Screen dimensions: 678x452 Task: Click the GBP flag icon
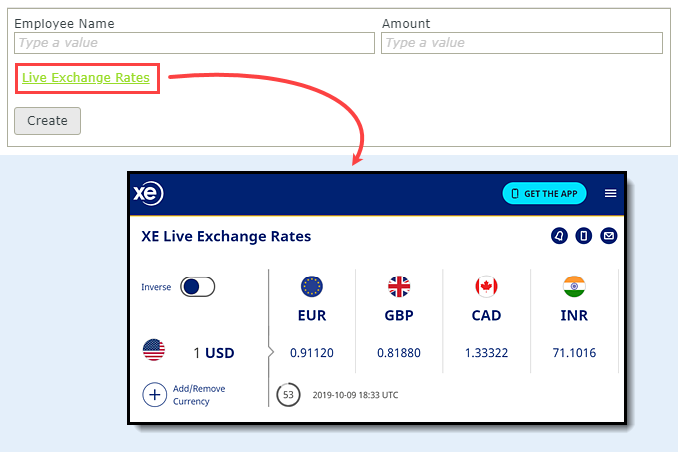(x=399, y=287)
